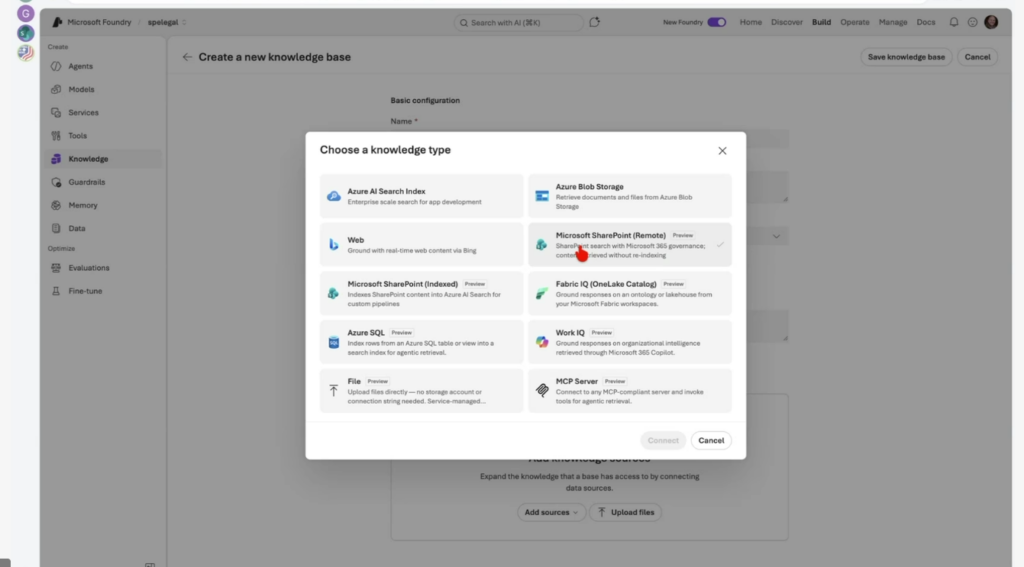This screenshot has height=567, width=1024.
Task: Close the Choose a knowledge type dialog
Action: [722, 150]
